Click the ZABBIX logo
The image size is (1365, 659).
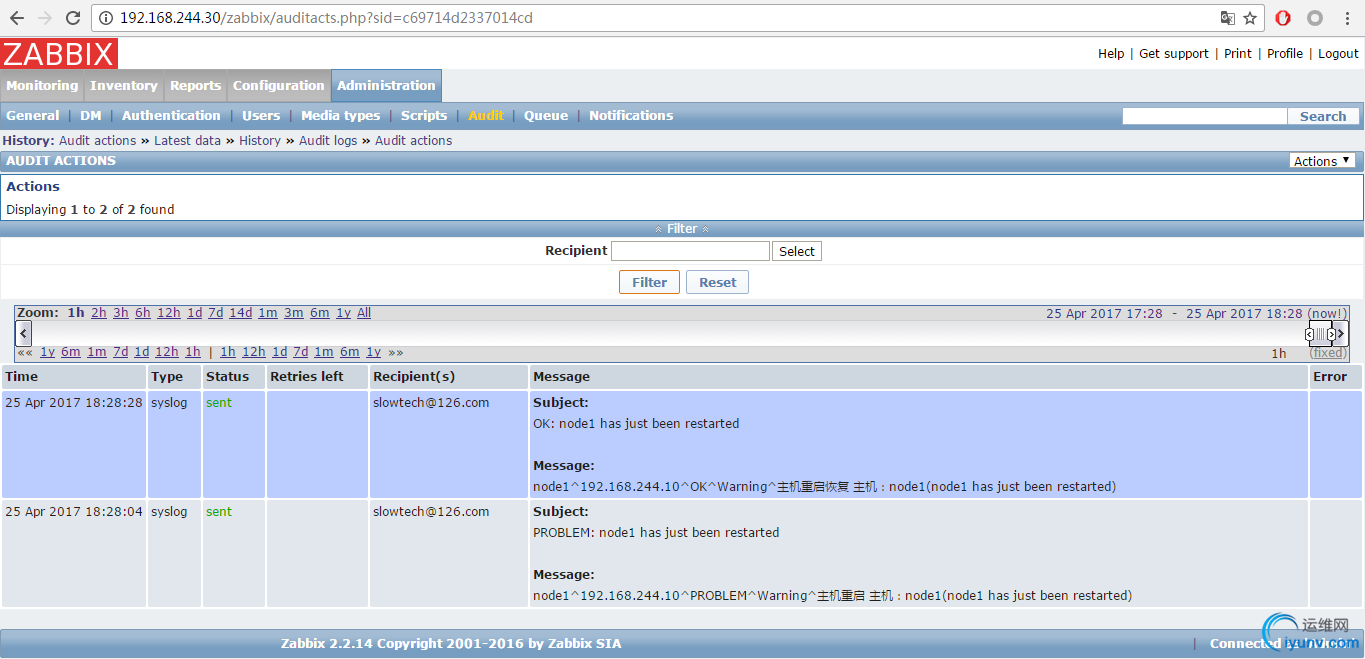59,54
